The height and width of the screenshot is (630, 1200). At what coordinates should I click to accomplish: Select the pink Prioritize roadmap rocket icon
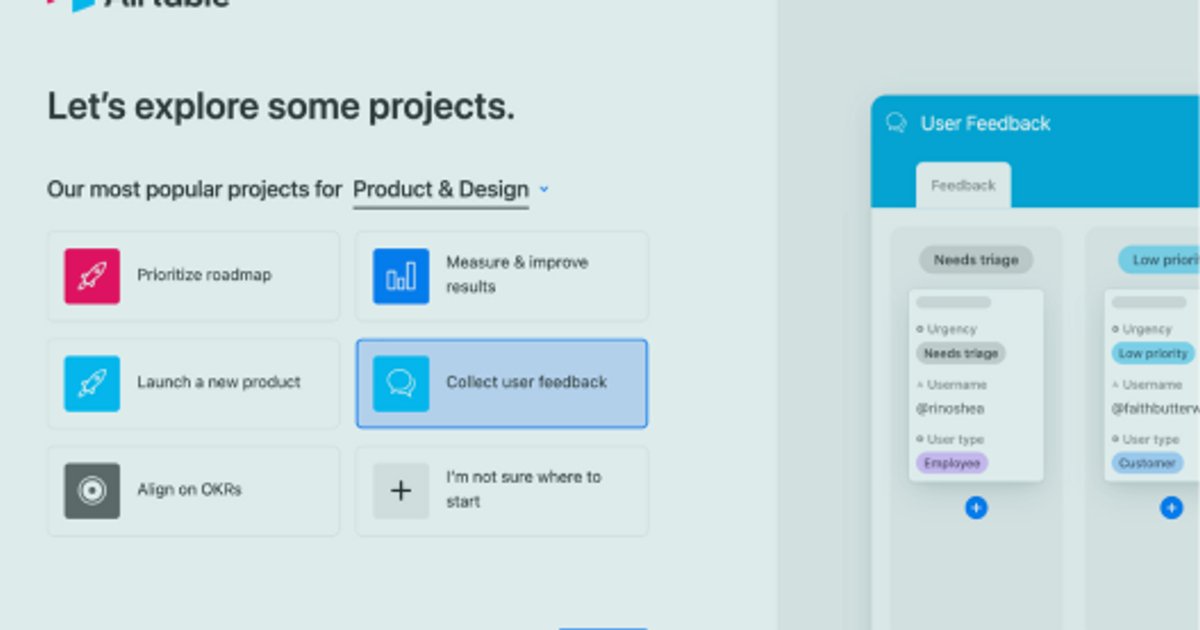click(x=91, y=275)
